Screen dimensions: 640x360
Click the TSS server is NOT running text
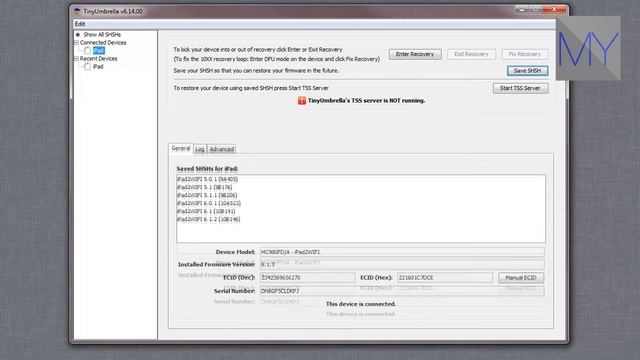click(x=367, y=100)
